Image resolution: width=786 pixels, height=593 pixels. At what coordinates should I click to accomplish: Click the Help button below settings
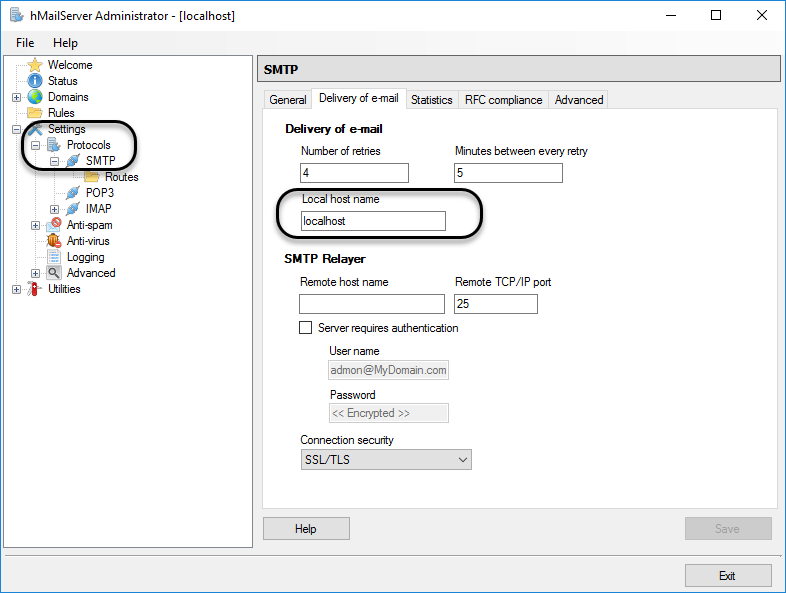[306, 529]
